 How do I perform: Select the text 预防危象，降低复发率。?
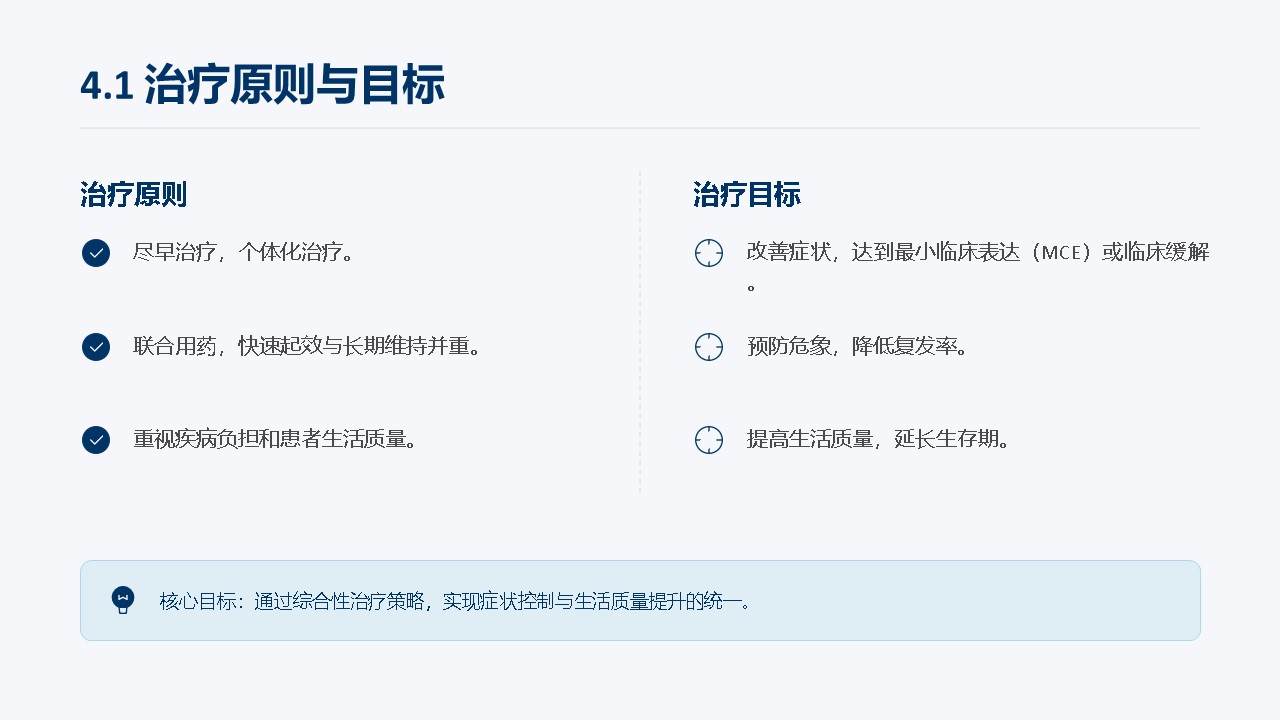(858, 347)
